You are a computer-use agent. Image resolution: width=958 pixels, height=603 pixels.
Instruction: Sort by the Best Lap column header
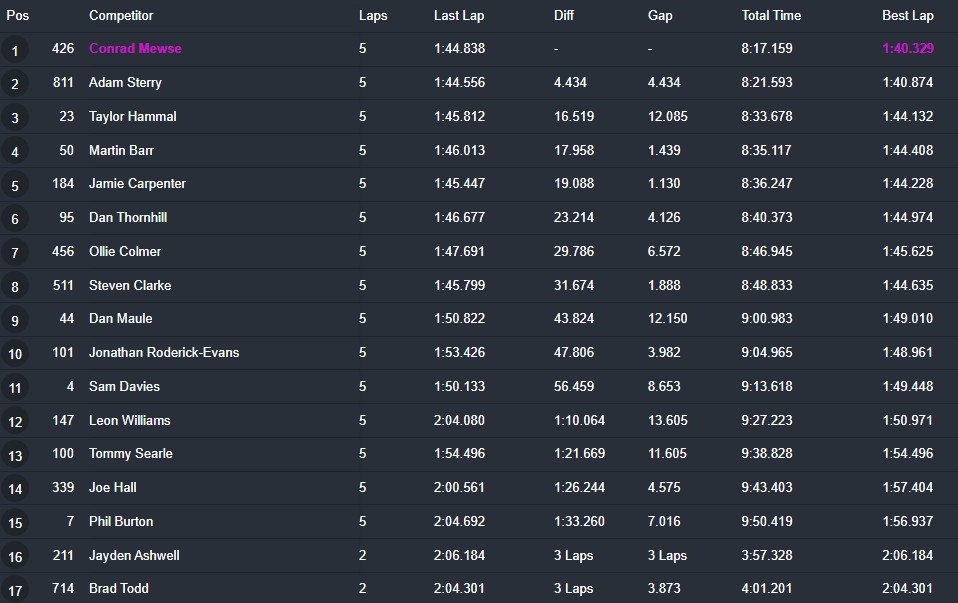coord(907,16)
